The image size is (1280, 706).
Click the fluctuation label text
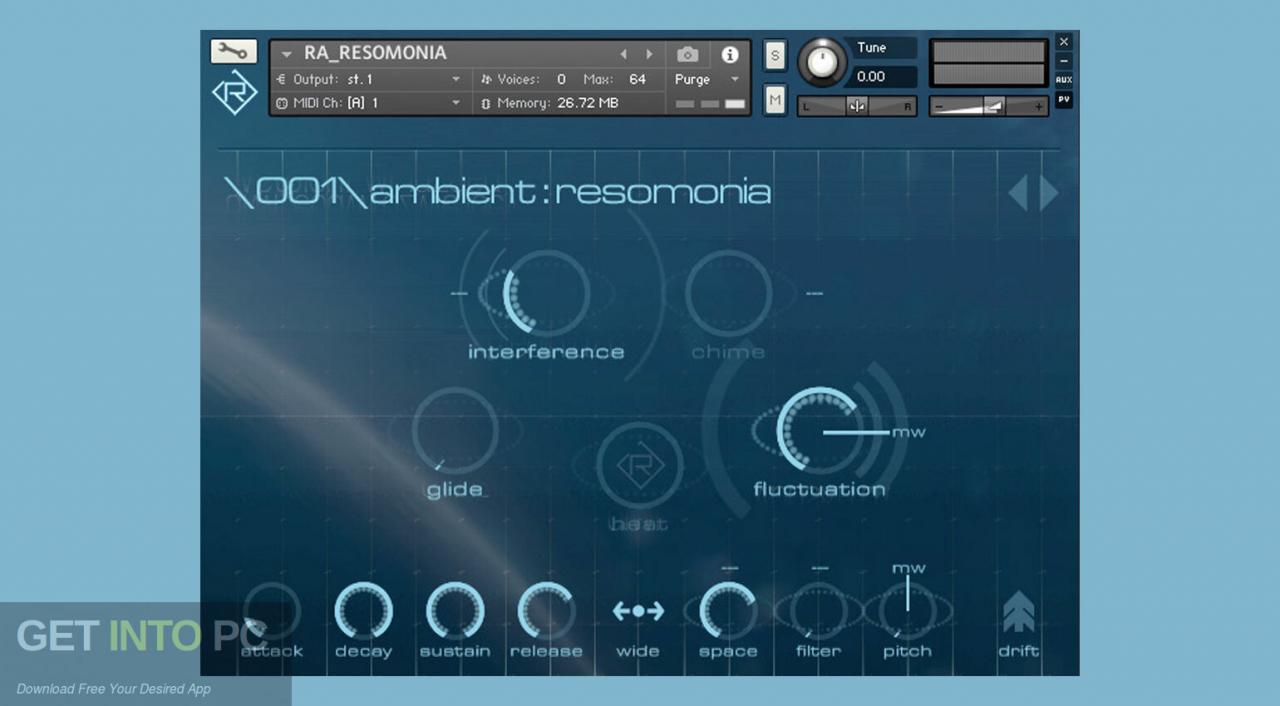click(820, 489)
